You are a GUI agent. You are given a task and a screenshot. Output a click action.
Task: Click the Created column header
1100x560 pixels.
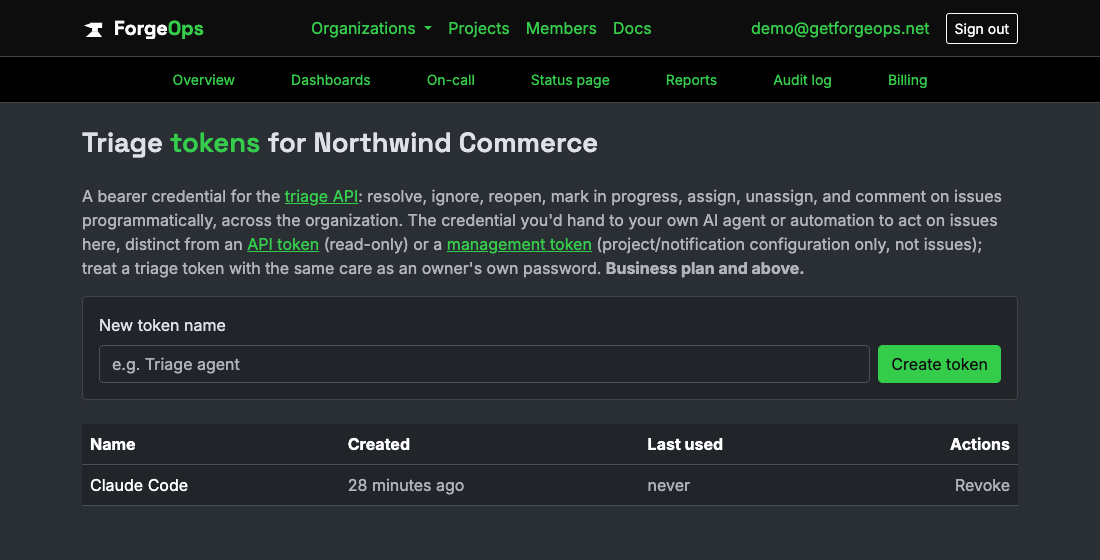click(x=379, y=444)
